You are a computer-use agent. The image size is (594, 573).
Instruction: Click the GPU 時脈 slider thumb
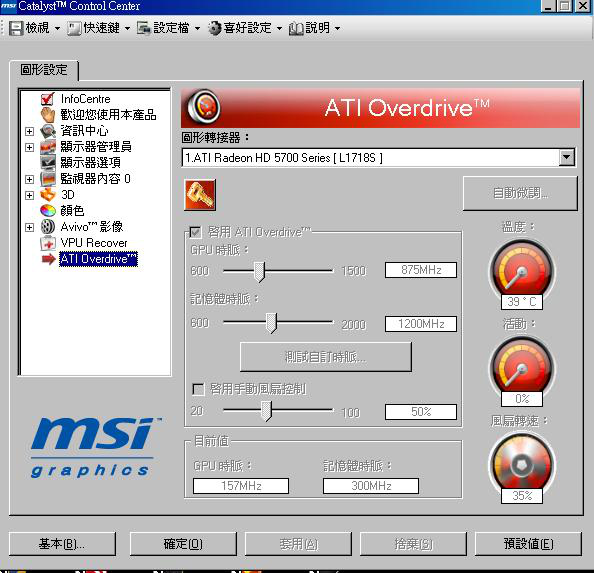259,272
